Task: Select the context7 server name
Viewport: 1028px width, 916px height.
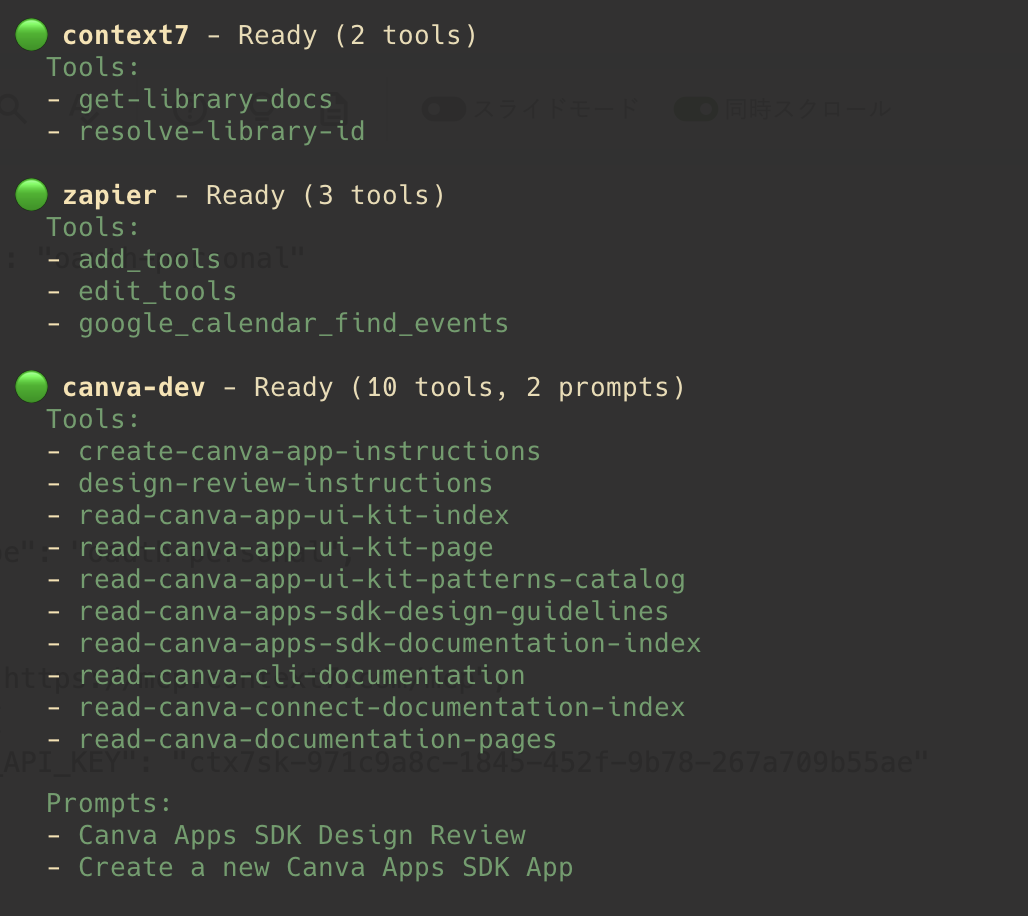Action: (x=125, y=36)
